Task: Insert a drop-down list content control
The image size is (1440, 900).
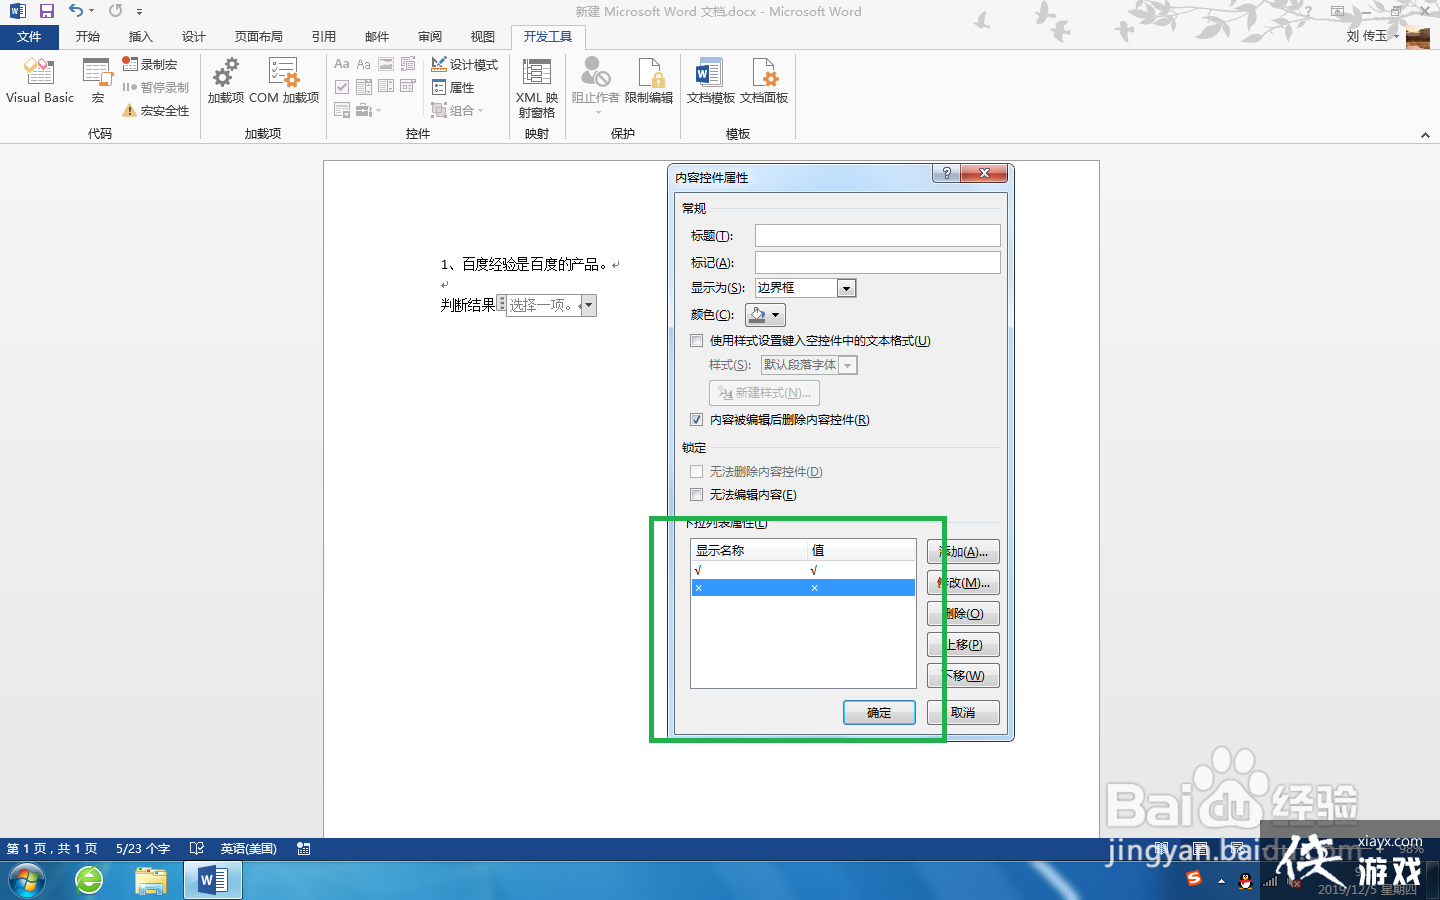Action: point(386,87)
